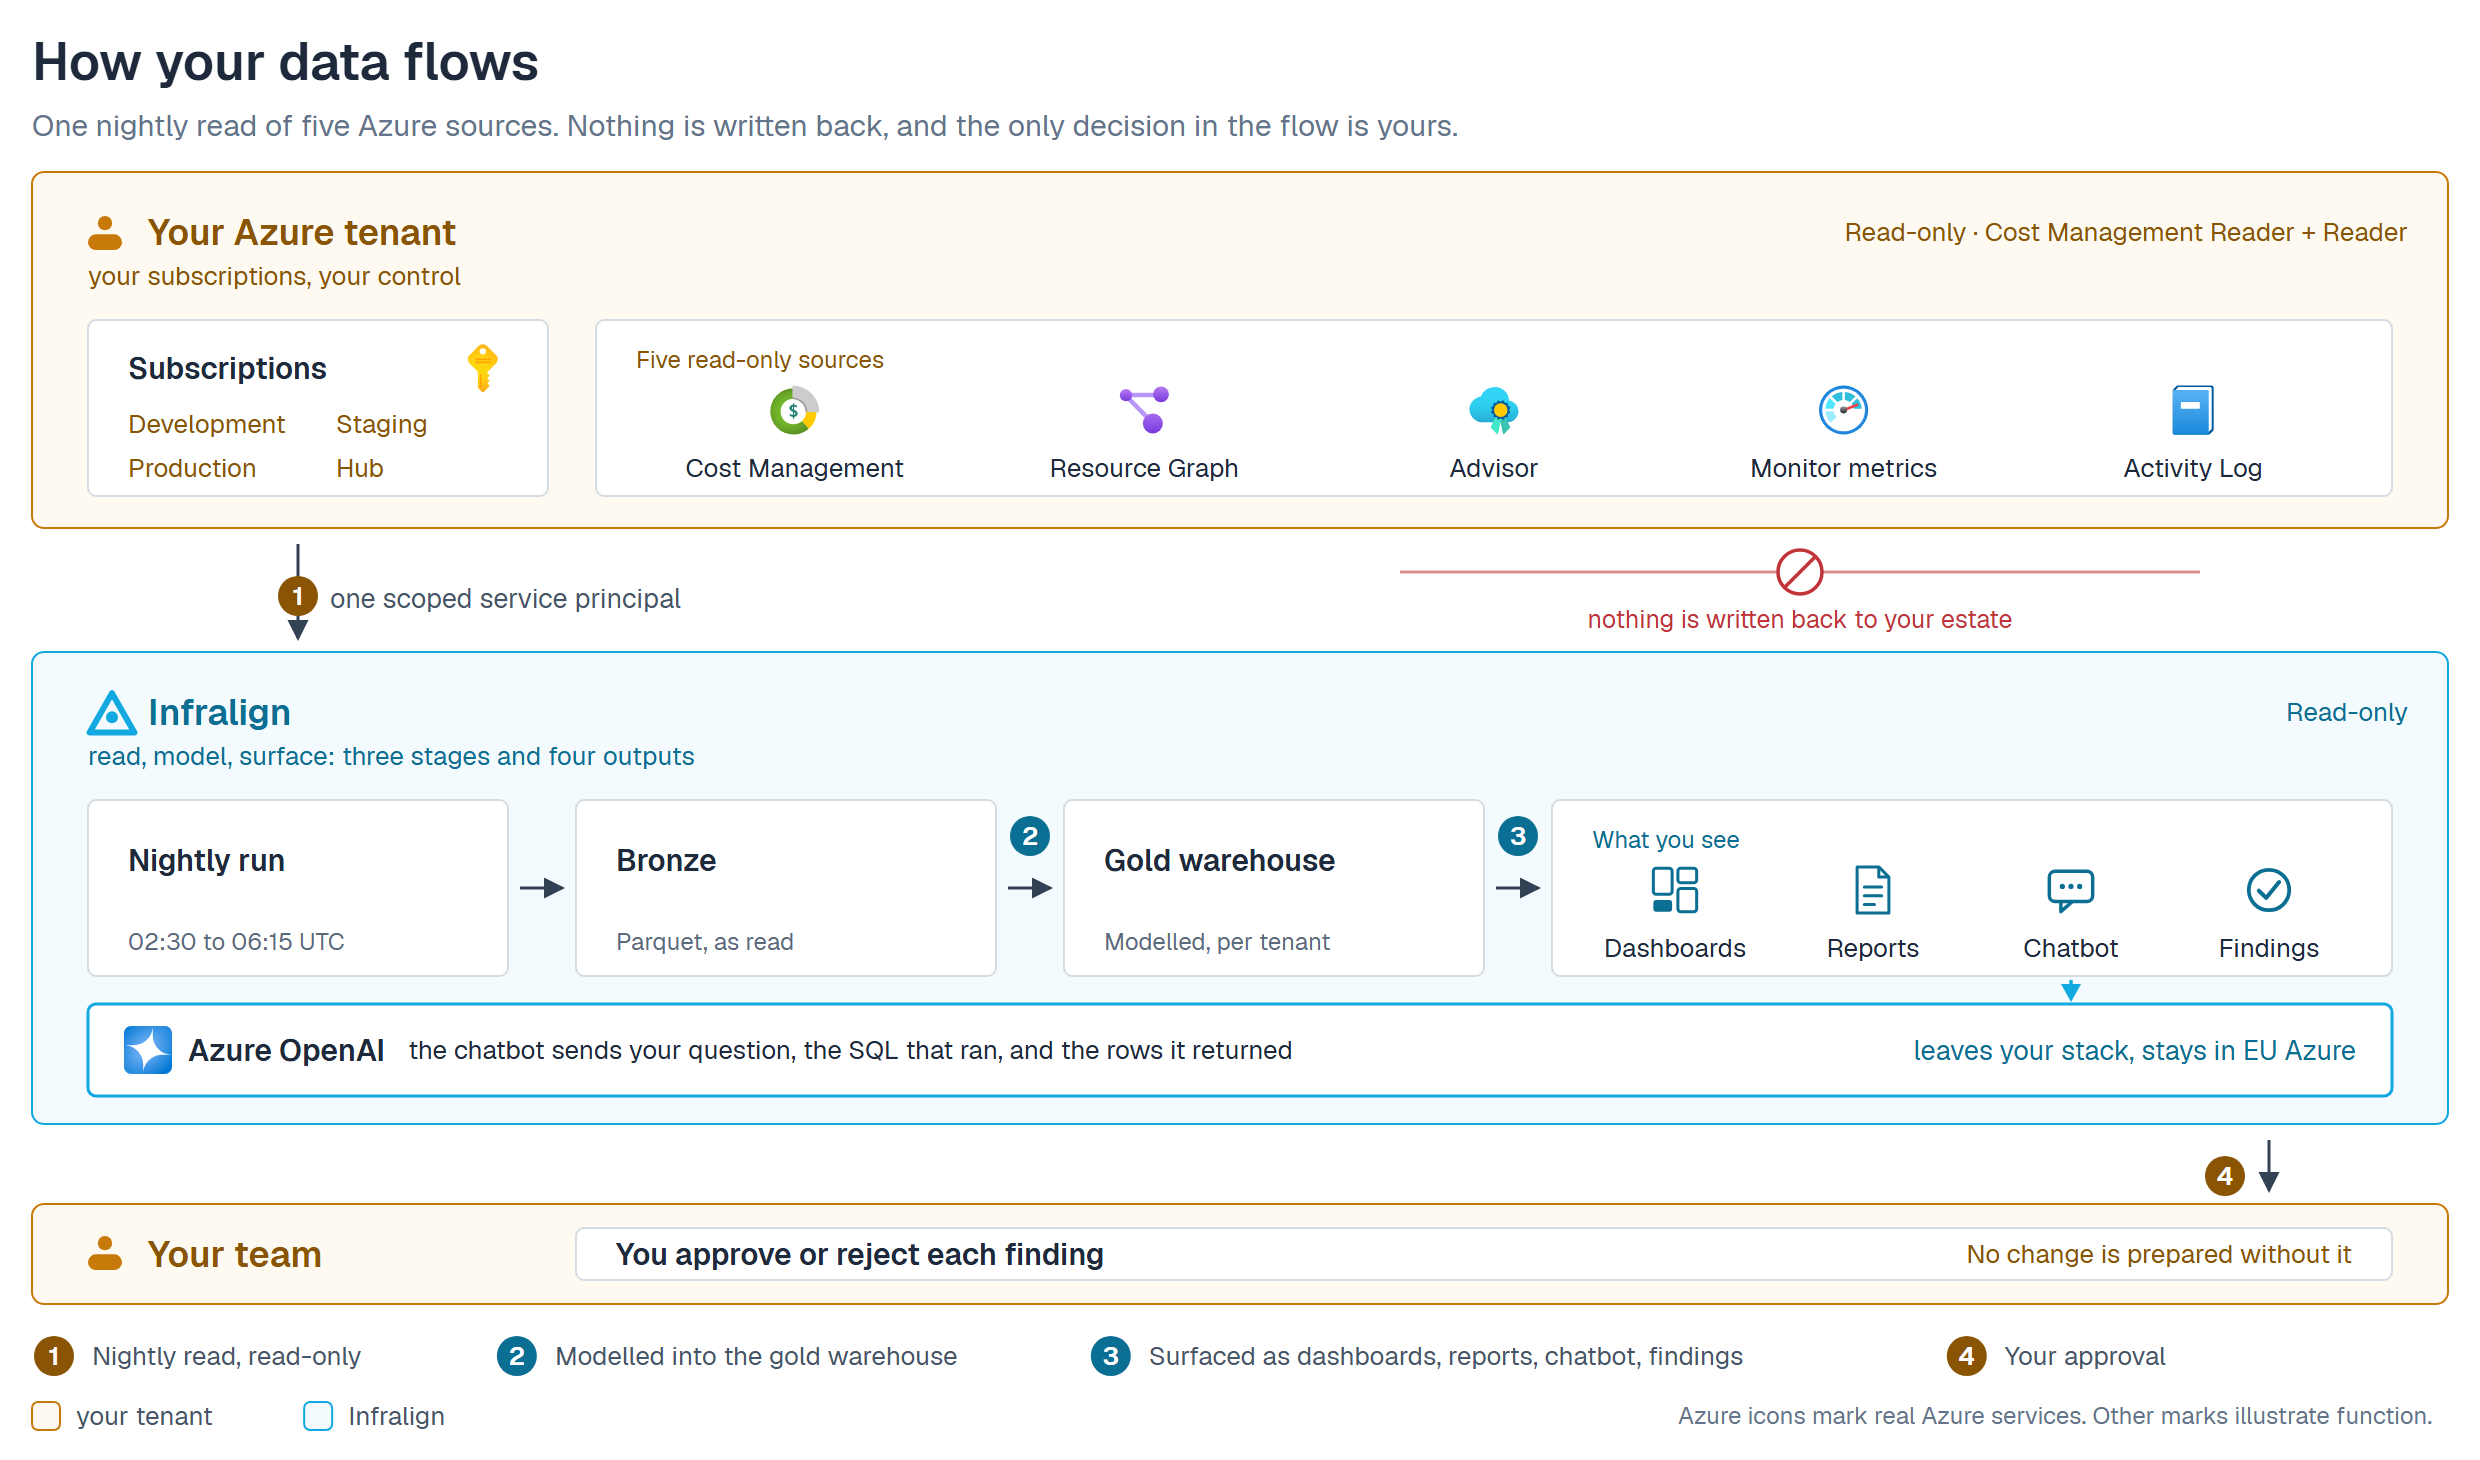
Task: Click the 'Activity Log' label
Action: coord(2192,468)
